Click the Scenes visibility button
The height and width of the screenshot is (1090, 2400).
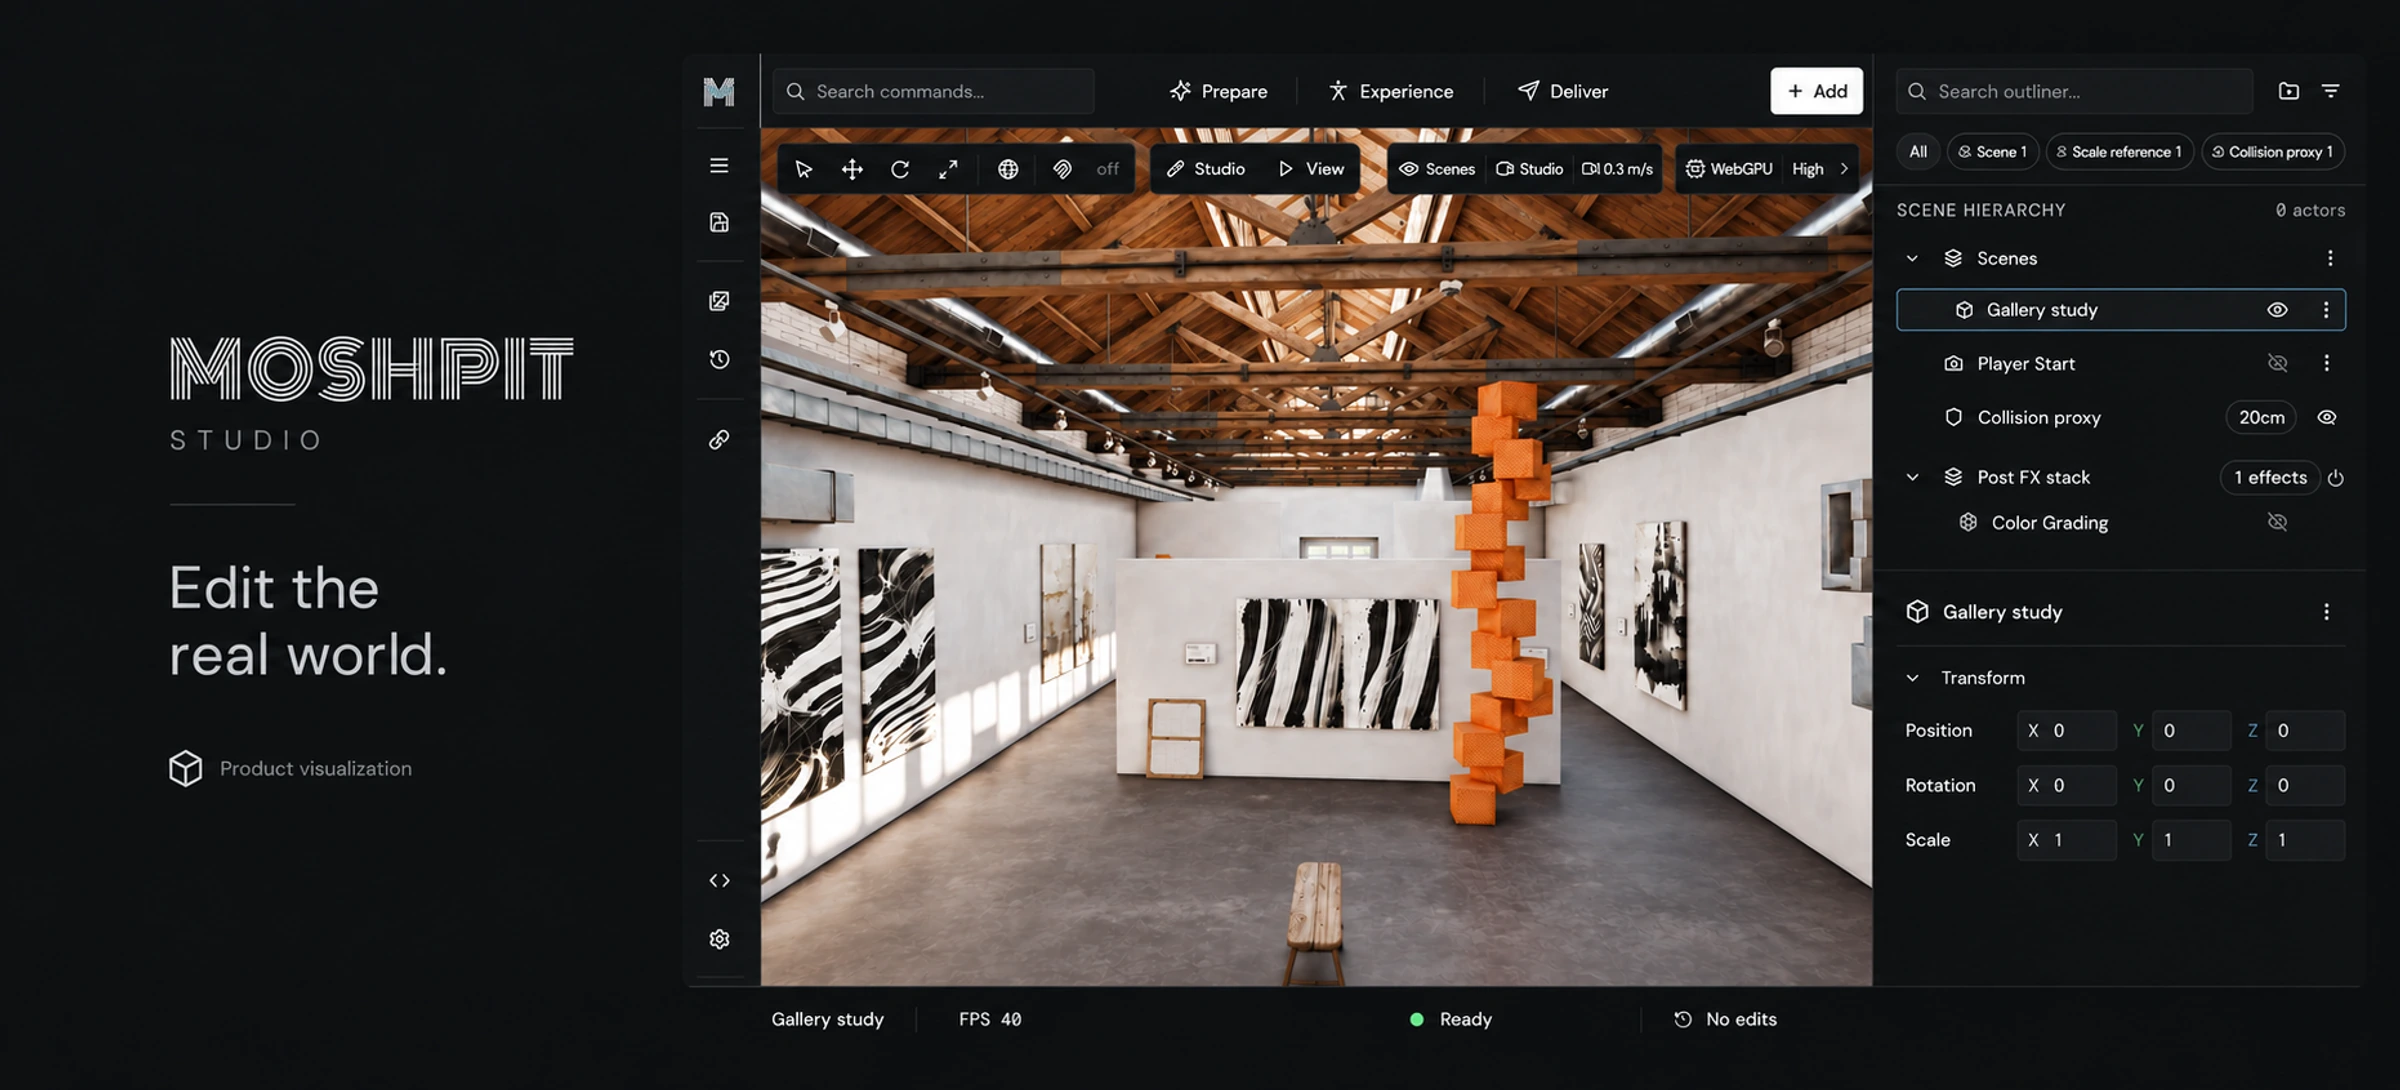click(x=1437, y=169)
